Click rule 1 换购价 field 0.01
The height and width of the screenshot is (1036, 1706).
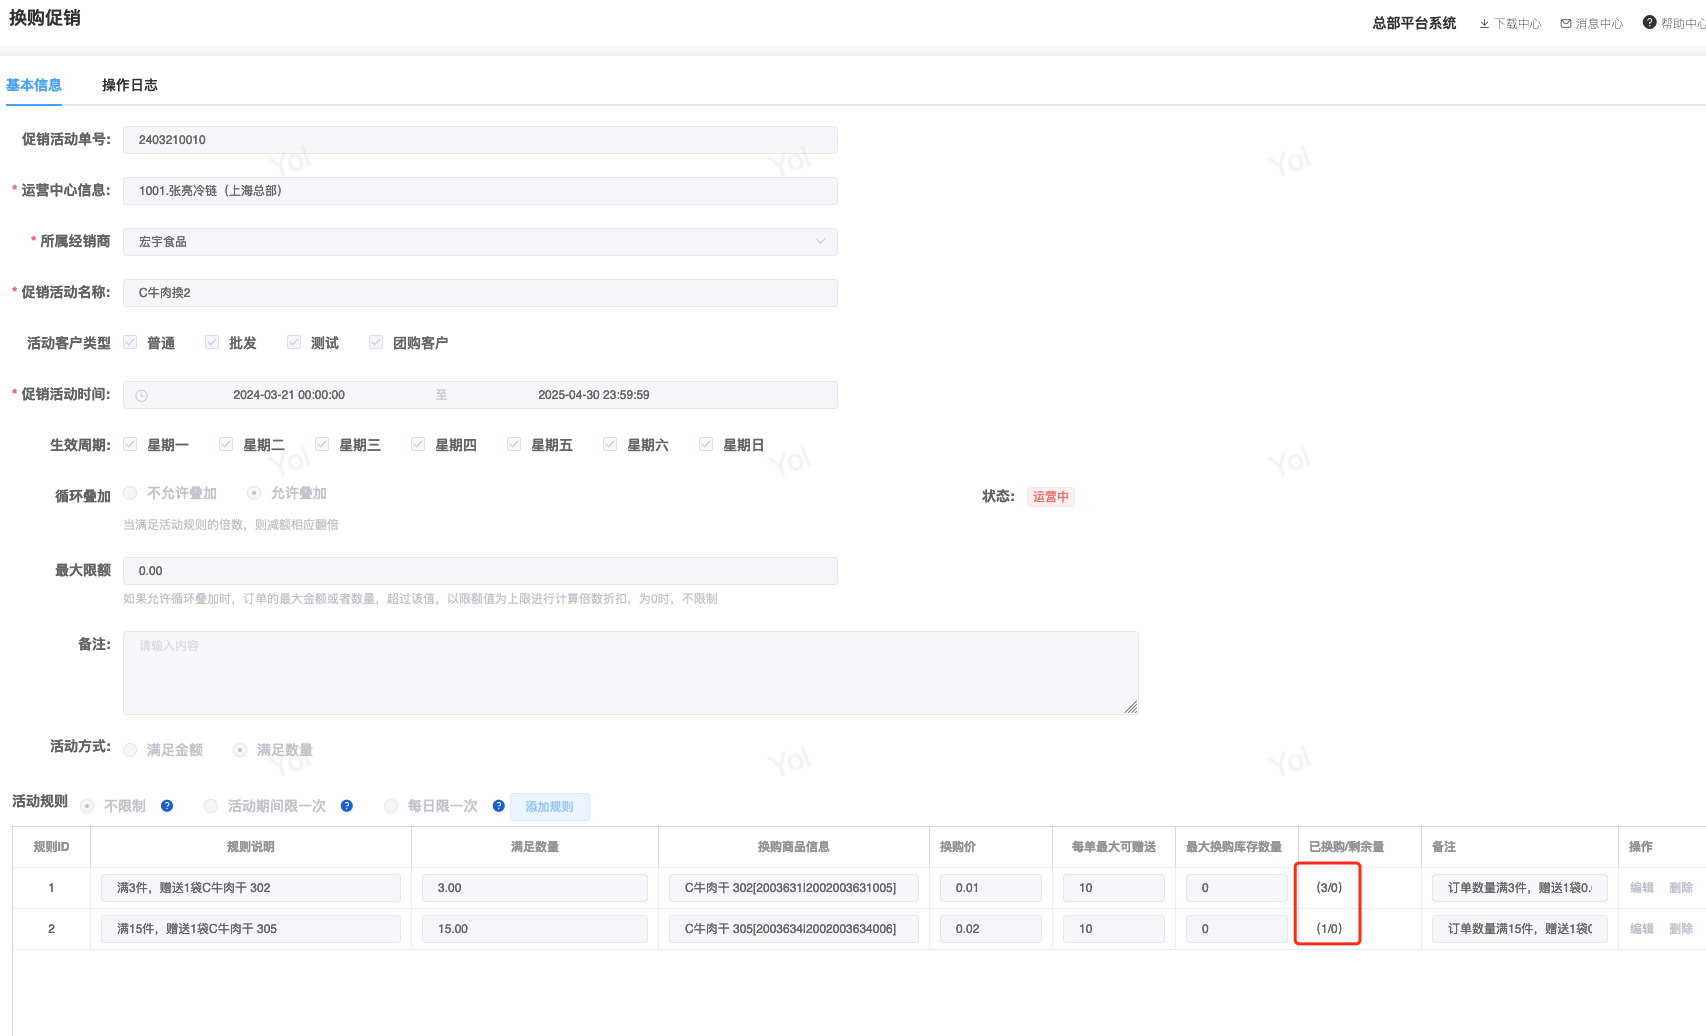click(x=991, y=888)
